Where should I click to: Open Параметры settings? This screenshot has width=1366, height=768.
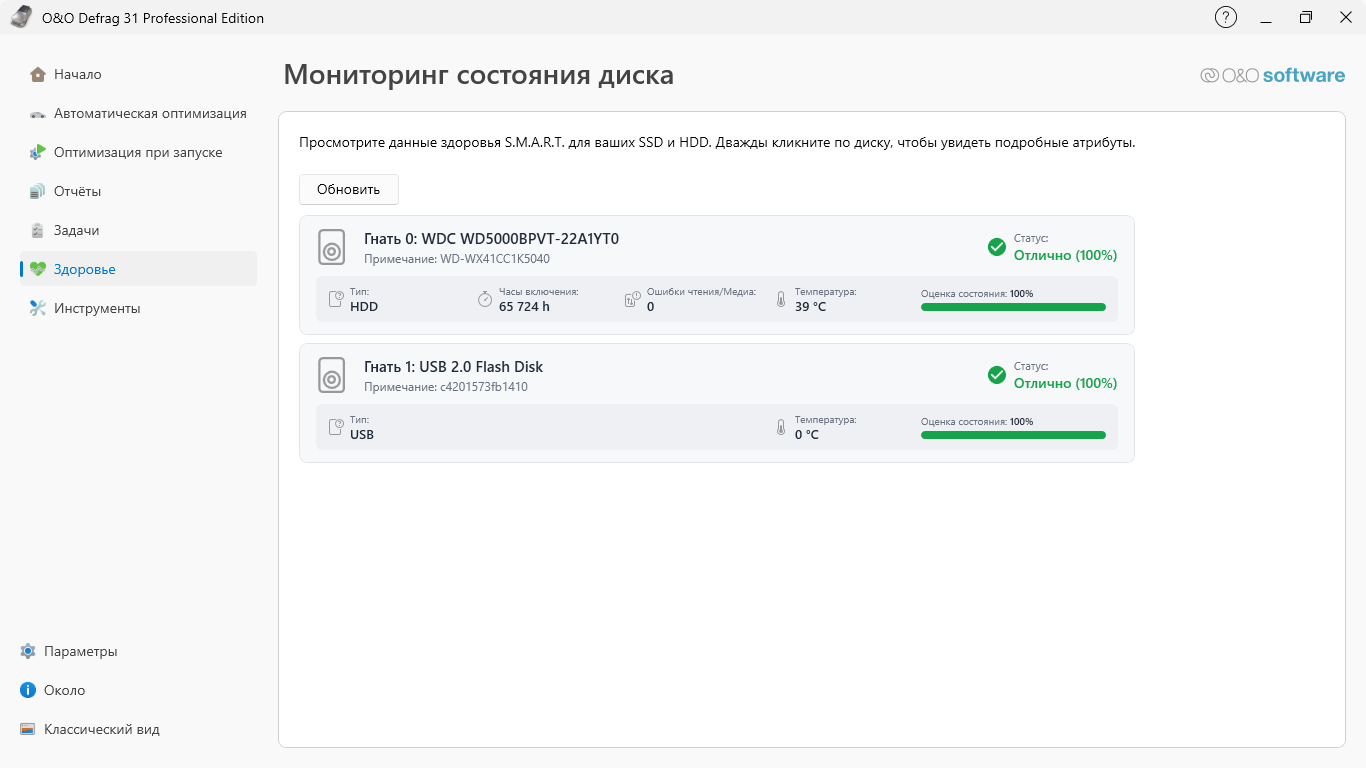81,651
